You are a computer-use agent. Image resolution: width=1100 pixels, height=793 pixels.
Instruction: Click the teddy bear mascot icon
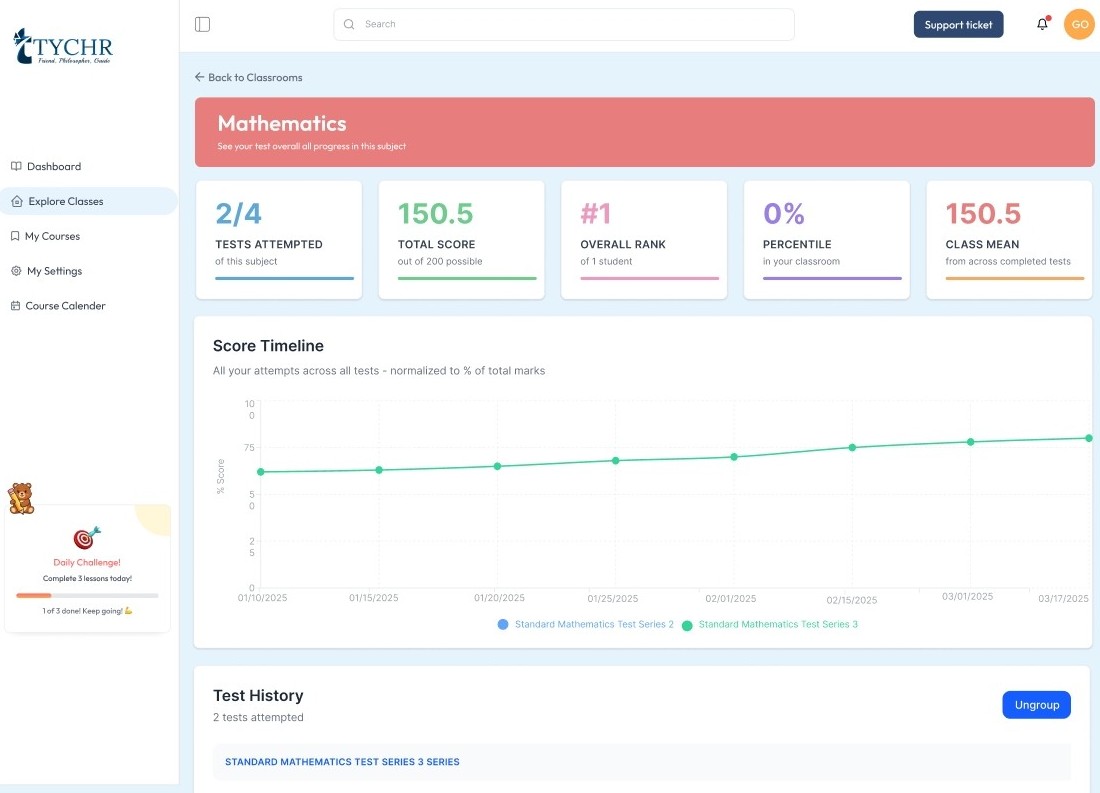(21, 497)
